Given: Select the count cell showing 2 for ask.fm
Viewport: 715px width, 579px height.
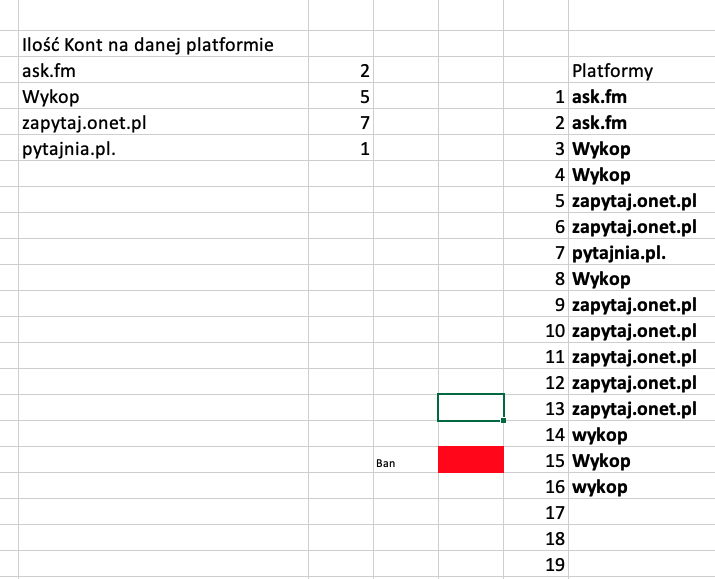Looking at the screenshot, I should 341,70.
